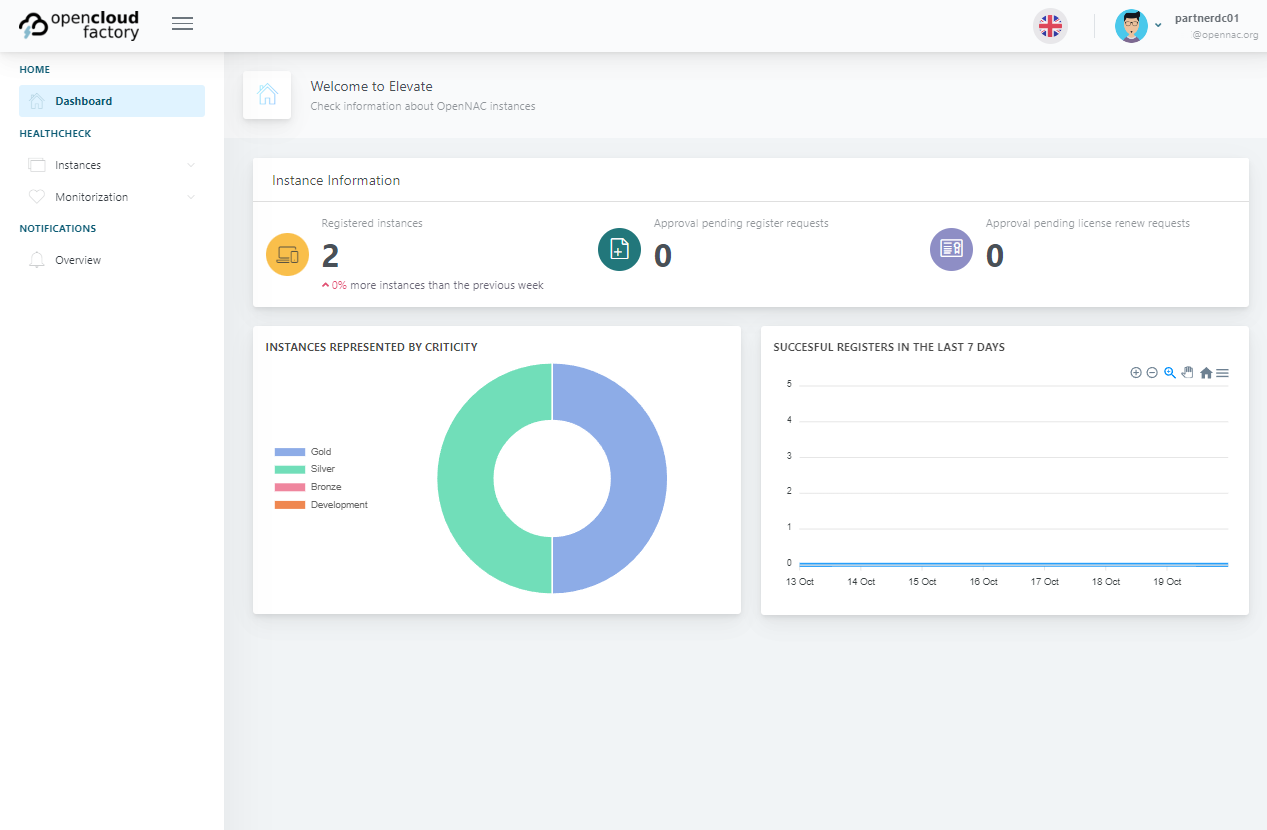Toggle Bronze series in the chart legend

point(308,487)
